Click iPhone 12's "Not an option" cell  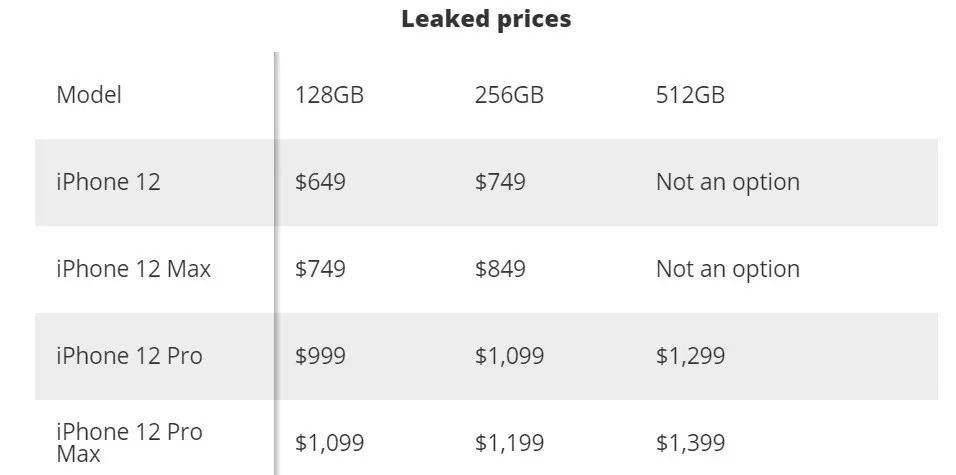pyautogui.click(x=728, y=182)
